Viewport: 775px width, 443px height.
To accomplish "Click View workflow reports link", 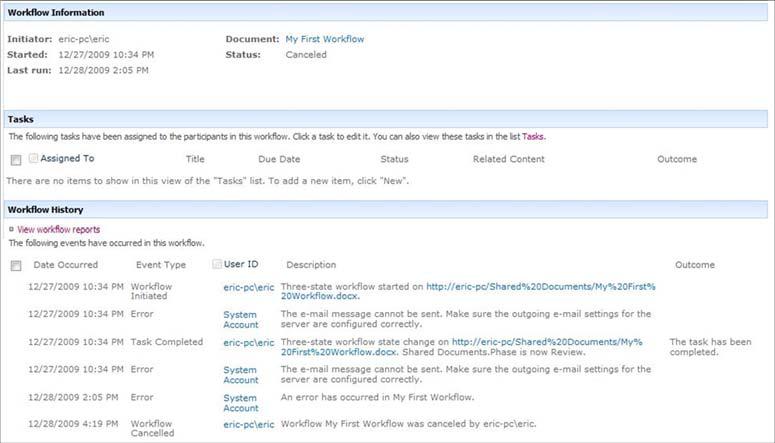I will pyautogui.click(x=58, y=229).
